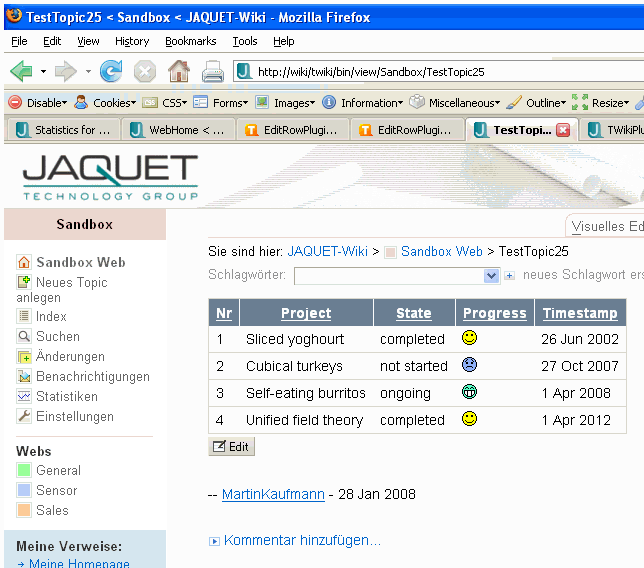Open the View menu
Image resolution: width=644 pixels, height=568 pixels.
pyautogui.click(x=88, y=41)
